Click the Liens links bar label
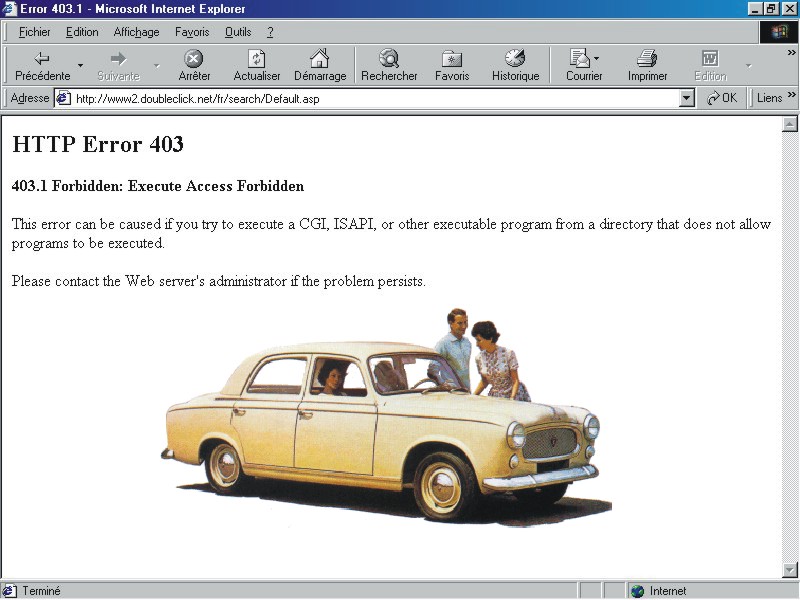The width and height of the screenshot is (800, 600). (x=769, y=98)
